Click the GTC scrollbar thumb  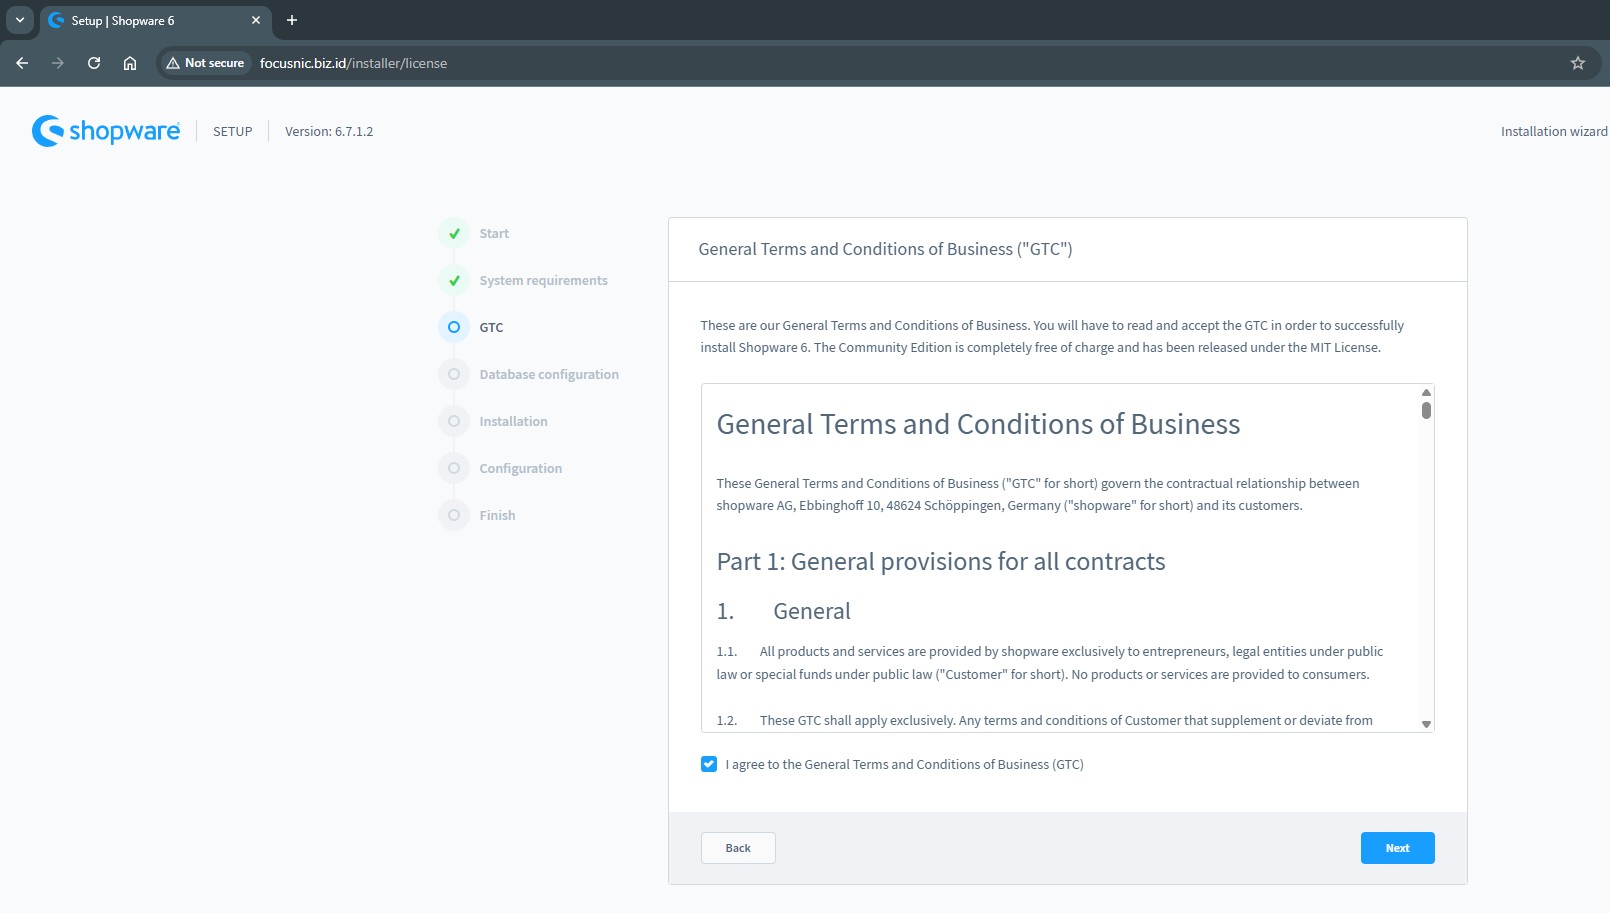coord(1426,410)
